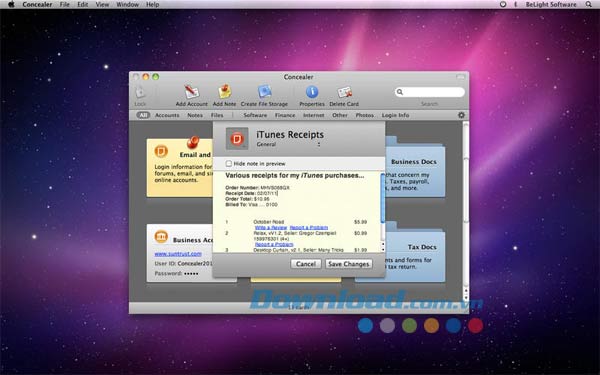The width and height of the screenshot is (600, 375).
Task: Open the Edit menu
Action: pyautogui.click(x=82, y=5)
